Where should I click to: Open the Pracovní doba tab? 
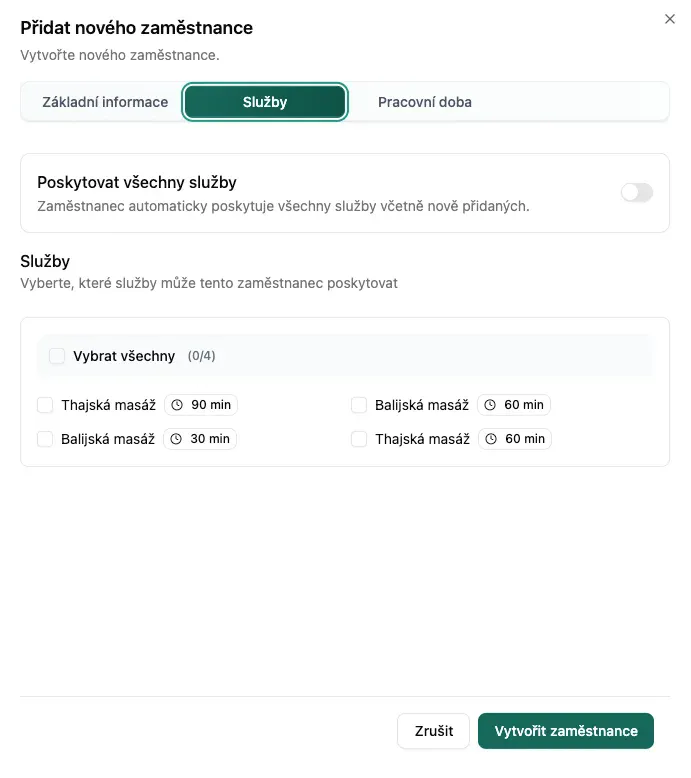pyautogui.click(x=425, y=102)
